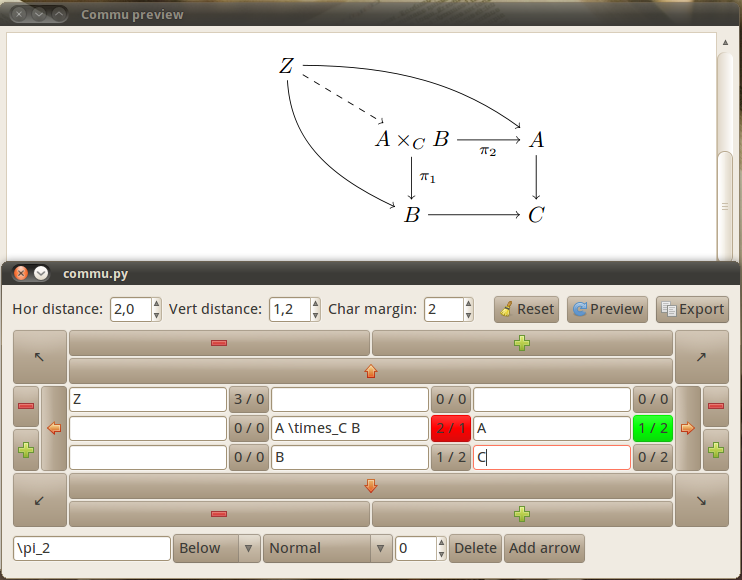Select the 0 / 0 cell before B field
This screenshot has height=580, width=742.
pos(249,457)
